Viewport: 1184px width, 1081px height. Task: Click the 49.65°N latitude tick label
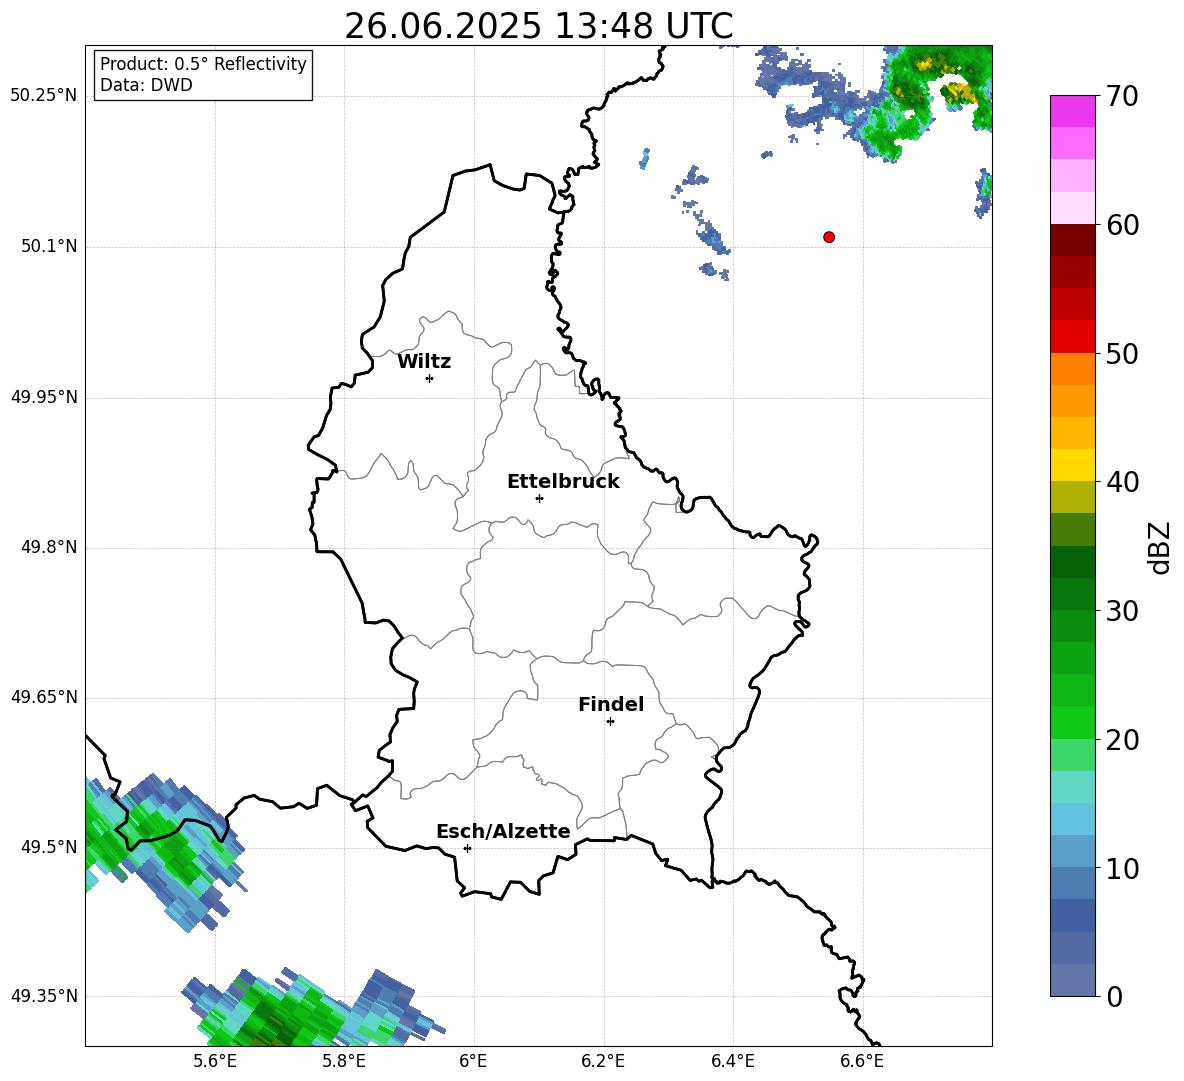tap(44, 697)
